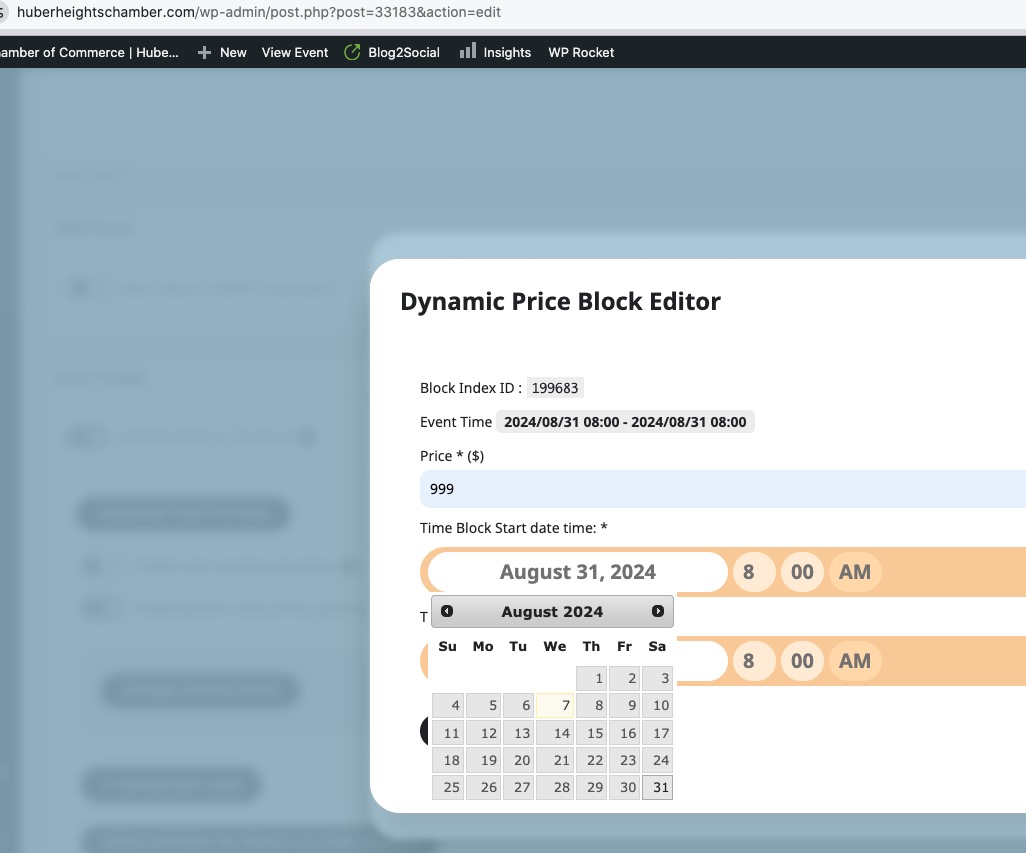Select August 20 in calendar

[518, 760]
